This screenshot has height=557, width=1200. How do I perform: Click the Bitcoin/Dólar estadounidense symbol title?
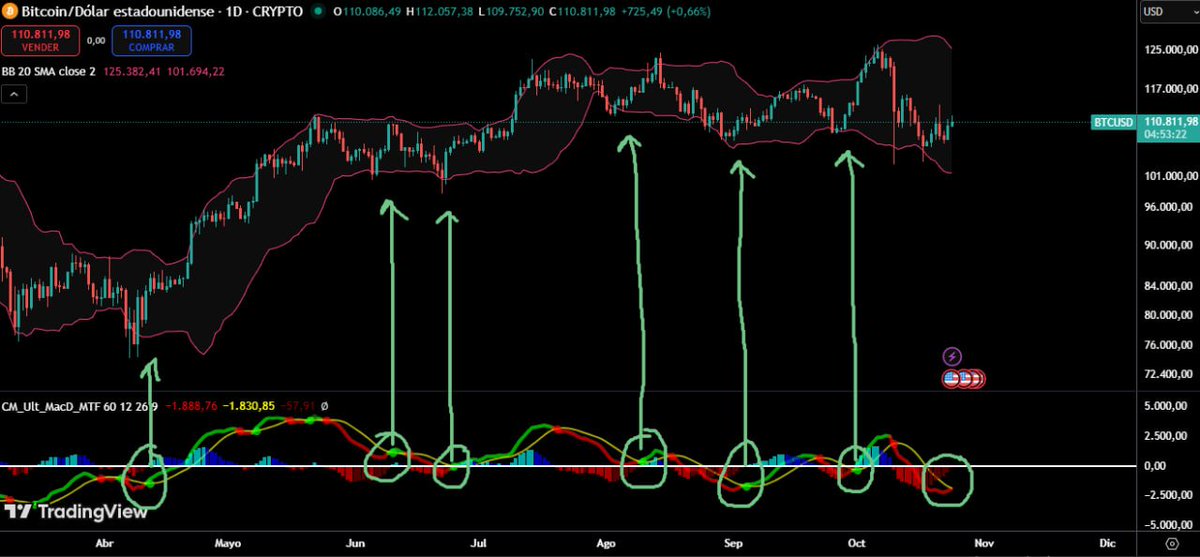117,12
